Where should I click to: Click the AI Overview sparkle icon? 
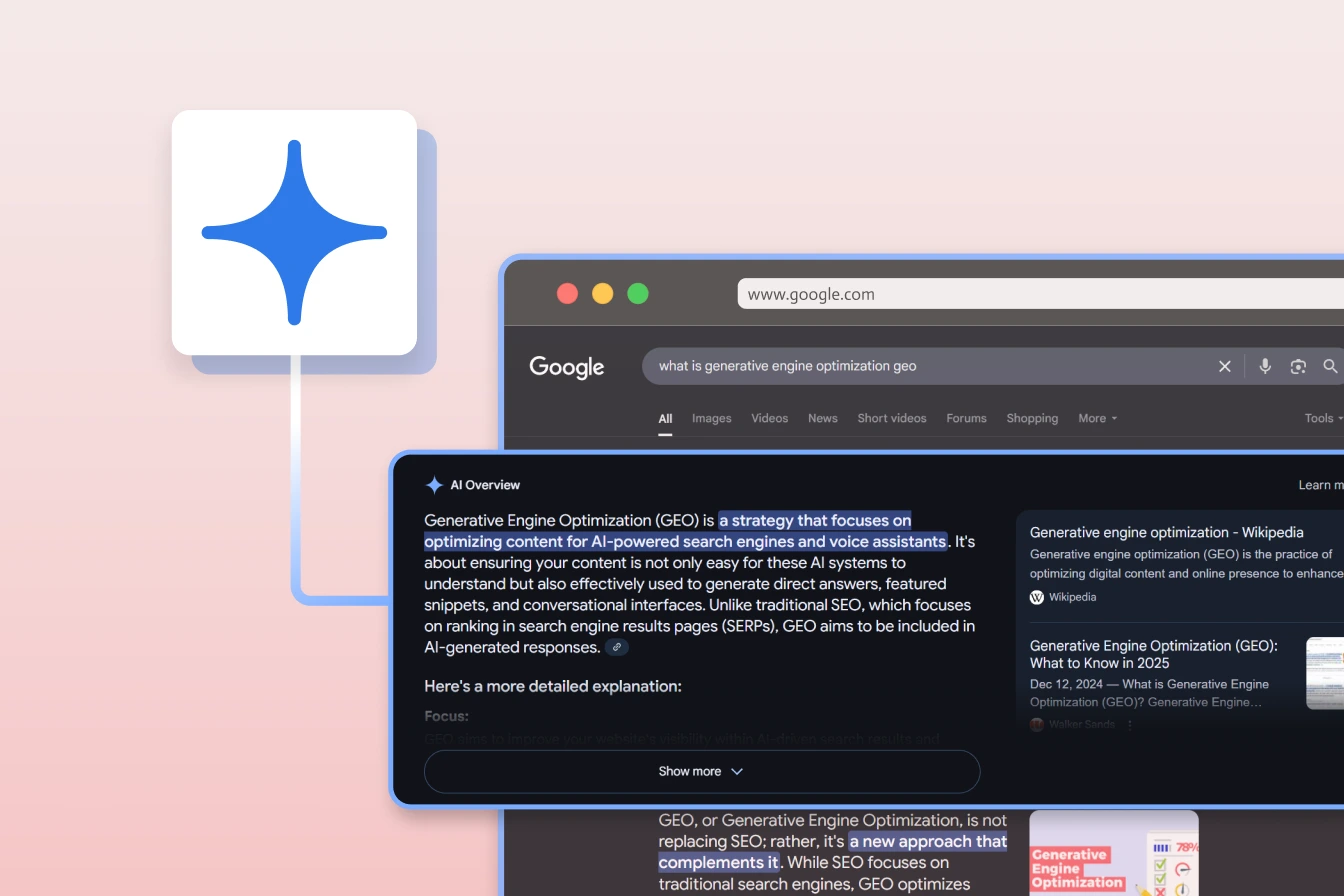pyautogui.click(x=434, y=485)
